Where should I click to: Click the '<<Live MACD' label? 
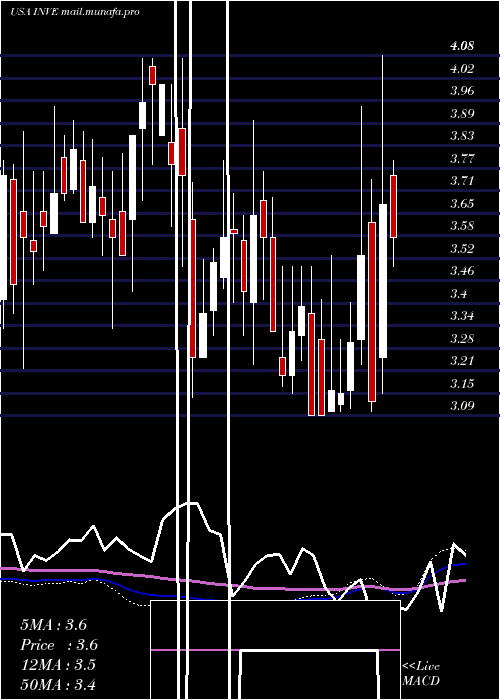point(421,673)
